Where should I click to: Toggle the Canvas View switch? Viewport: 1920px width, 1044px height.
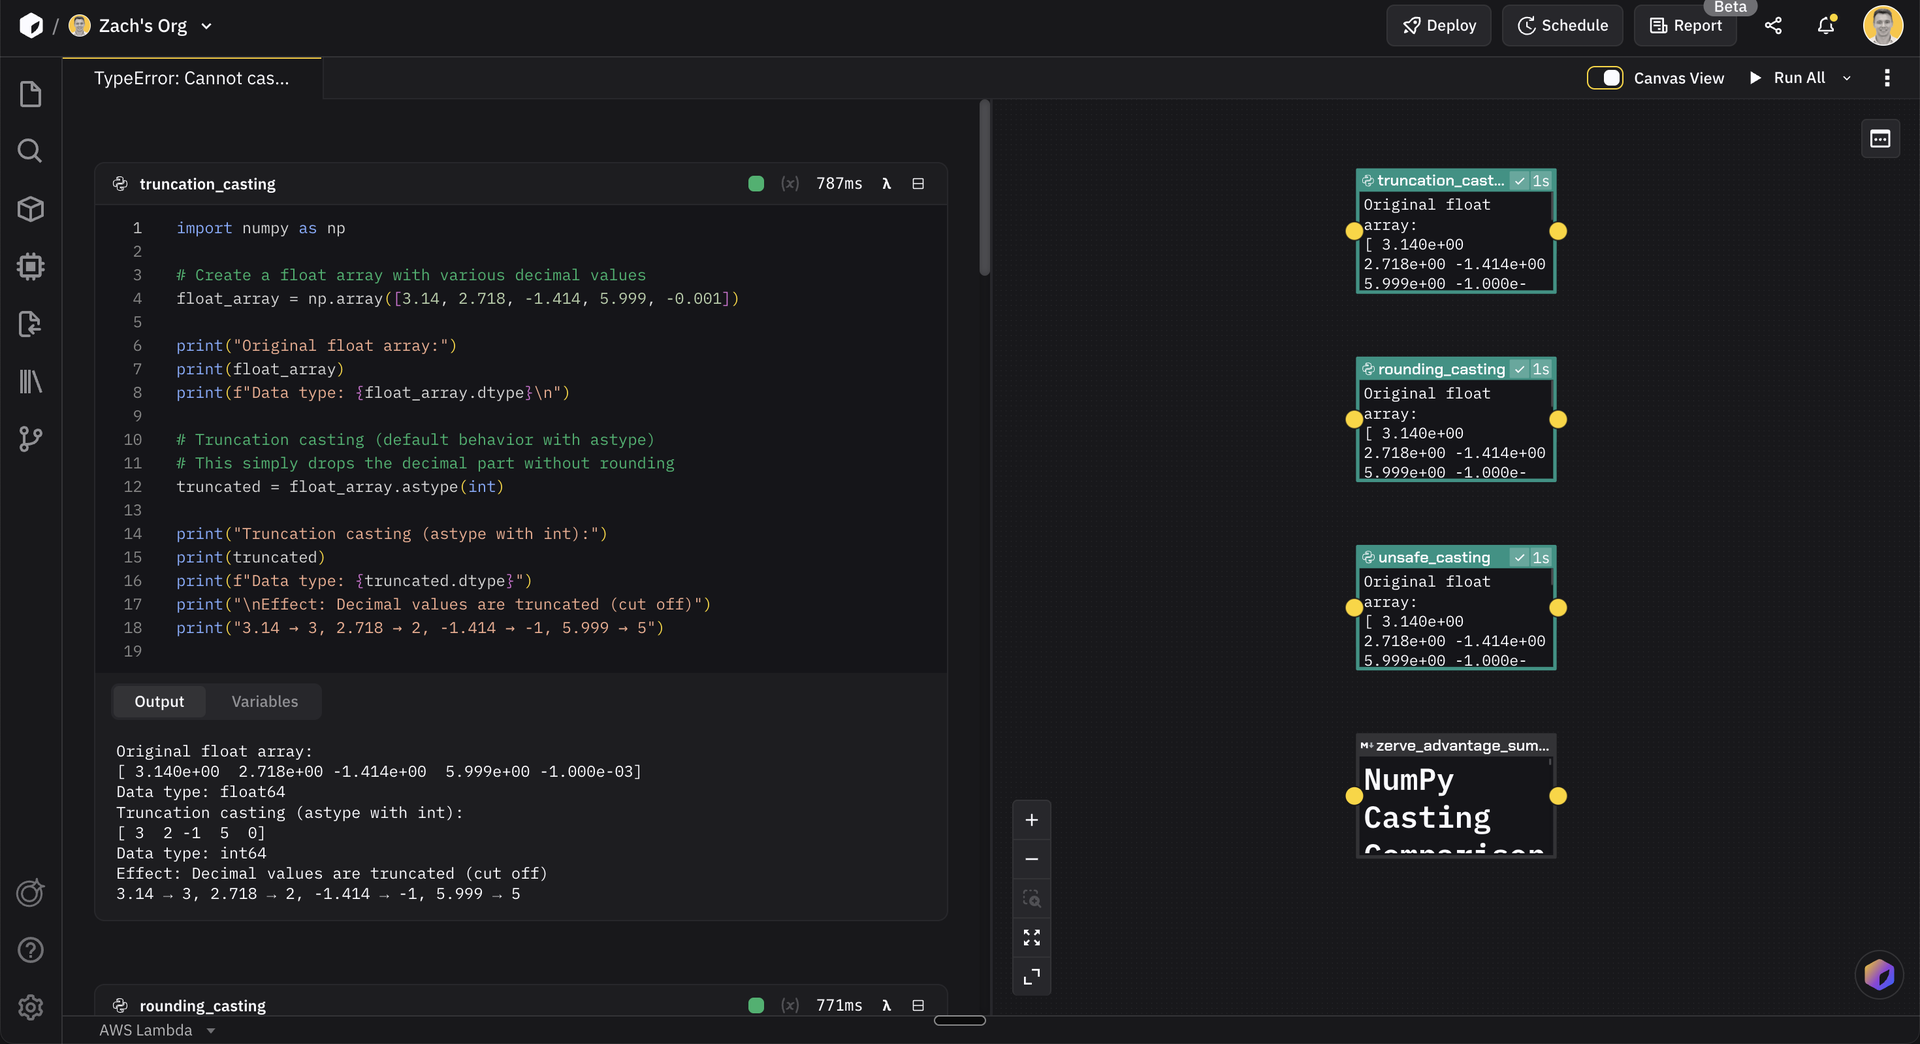tap(1605, 78)
